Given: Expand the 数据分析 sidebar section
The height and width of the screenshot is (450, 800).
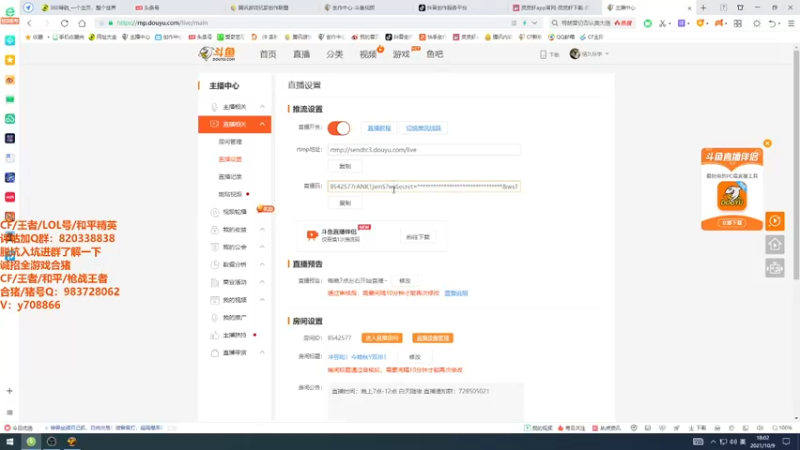Looking at the screenshot, I should 262,264.
